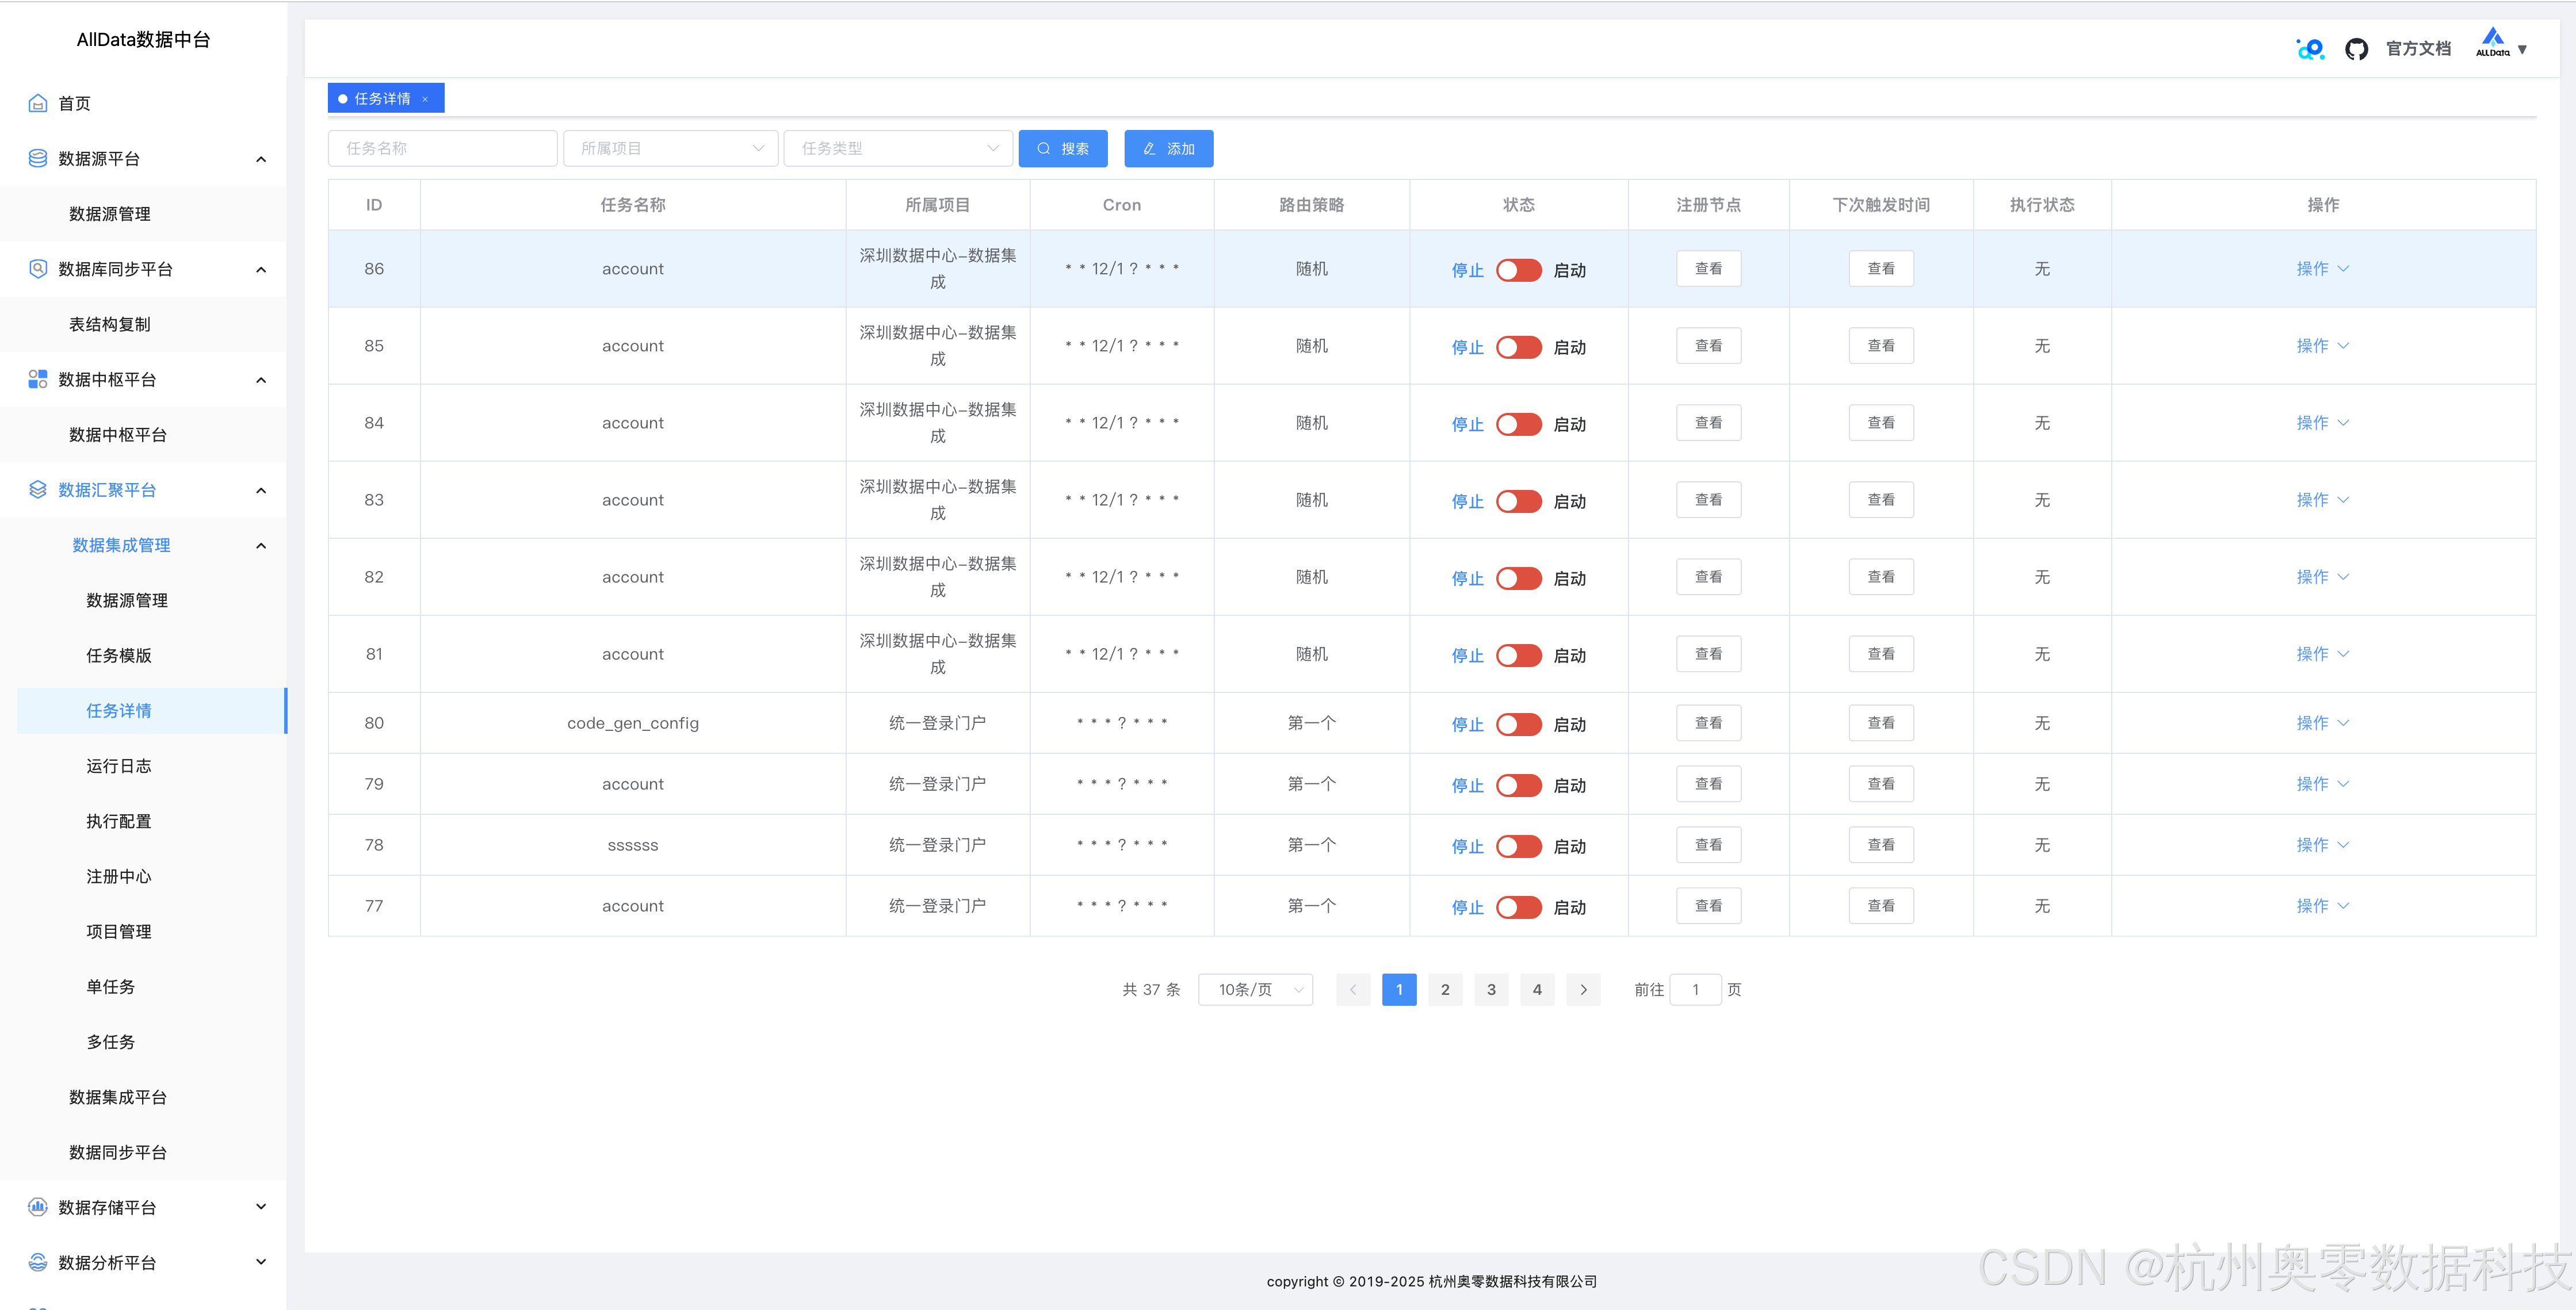Click the code_gen_config task name cell

pos(633,722)
